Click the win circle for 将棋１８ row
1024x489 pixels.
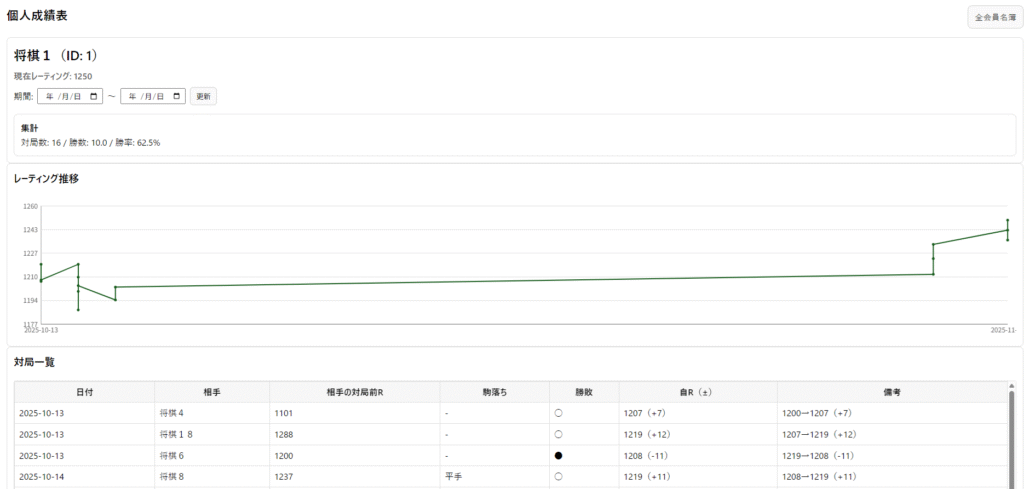pos(558,434)
